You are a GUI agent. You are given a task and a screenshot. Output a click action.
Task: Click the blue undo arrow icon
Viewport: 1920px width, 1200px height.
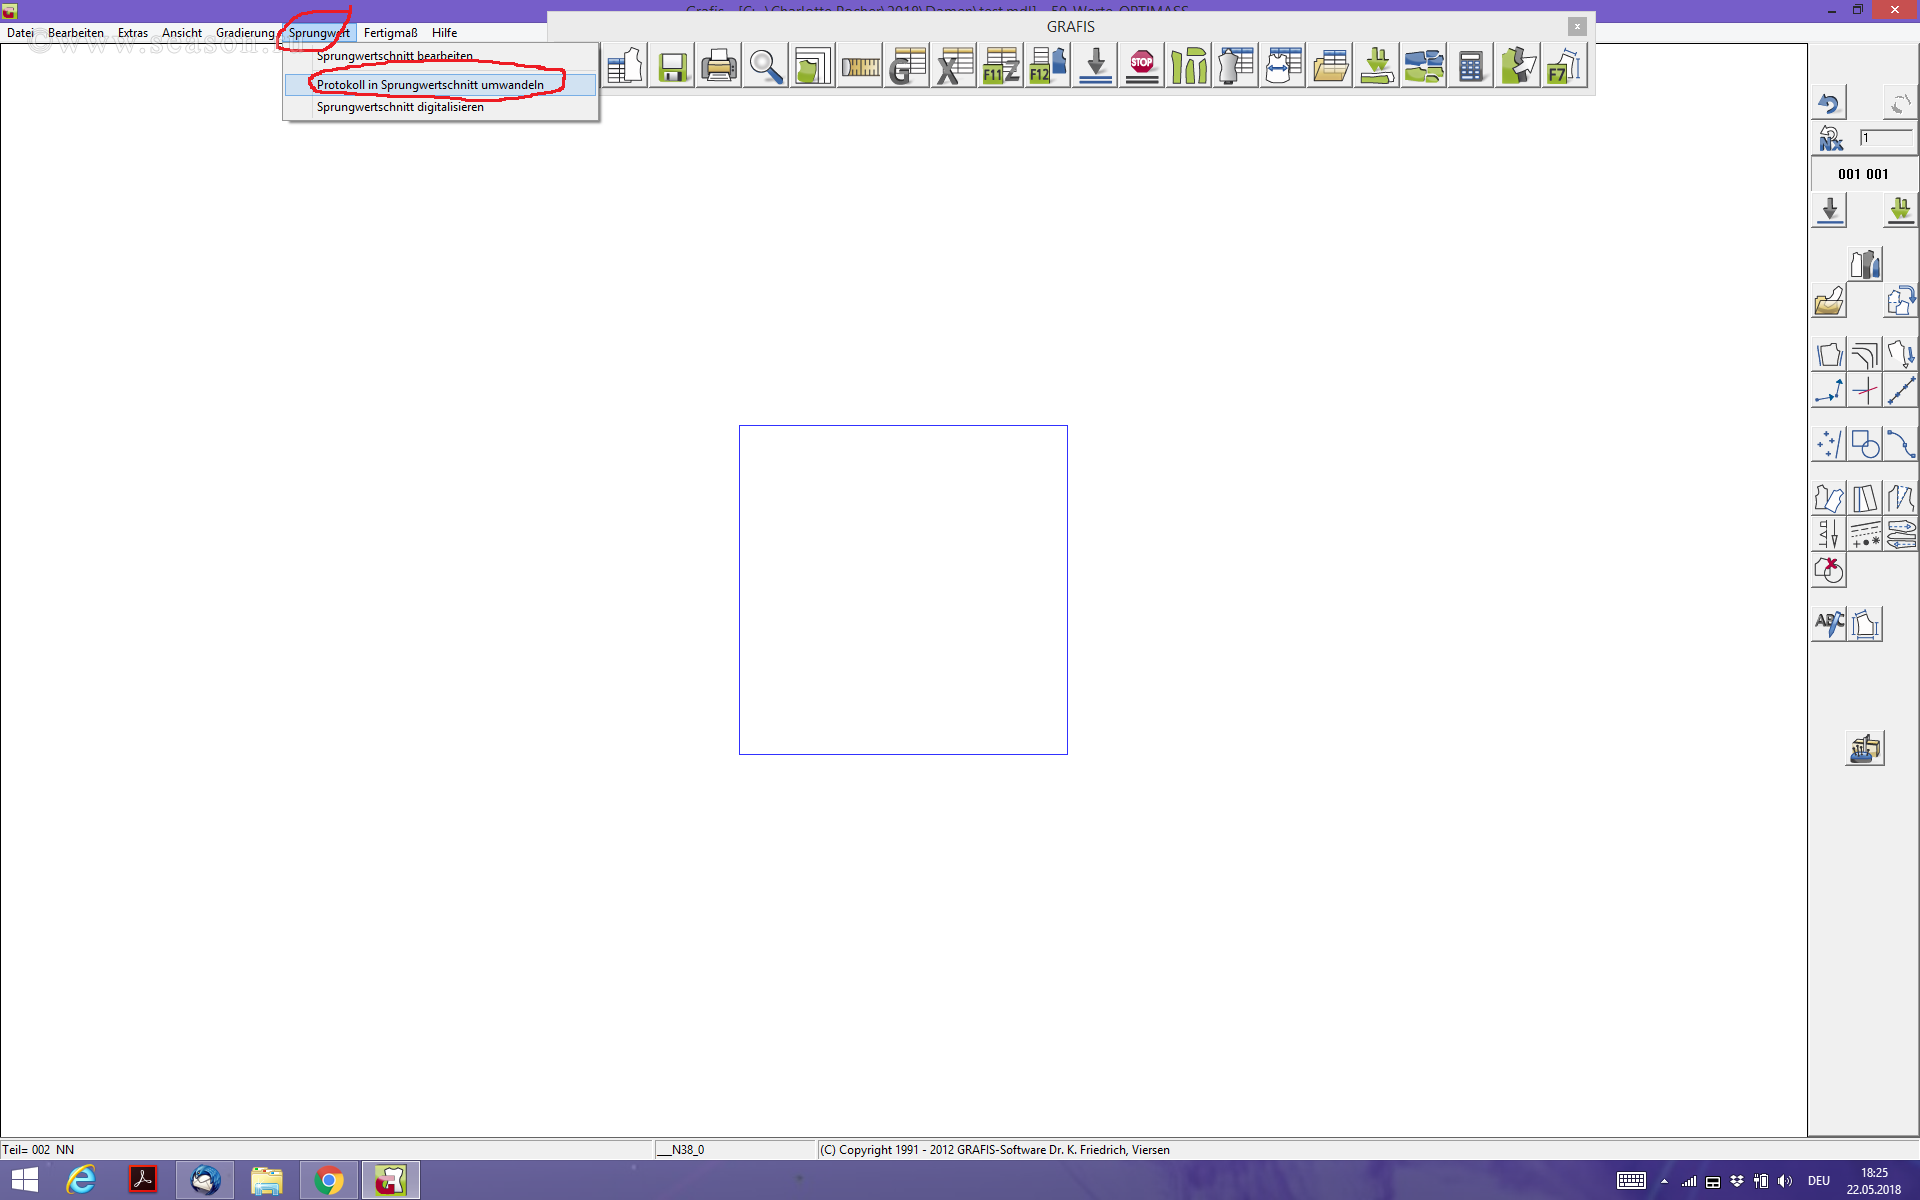point(1828,103)
